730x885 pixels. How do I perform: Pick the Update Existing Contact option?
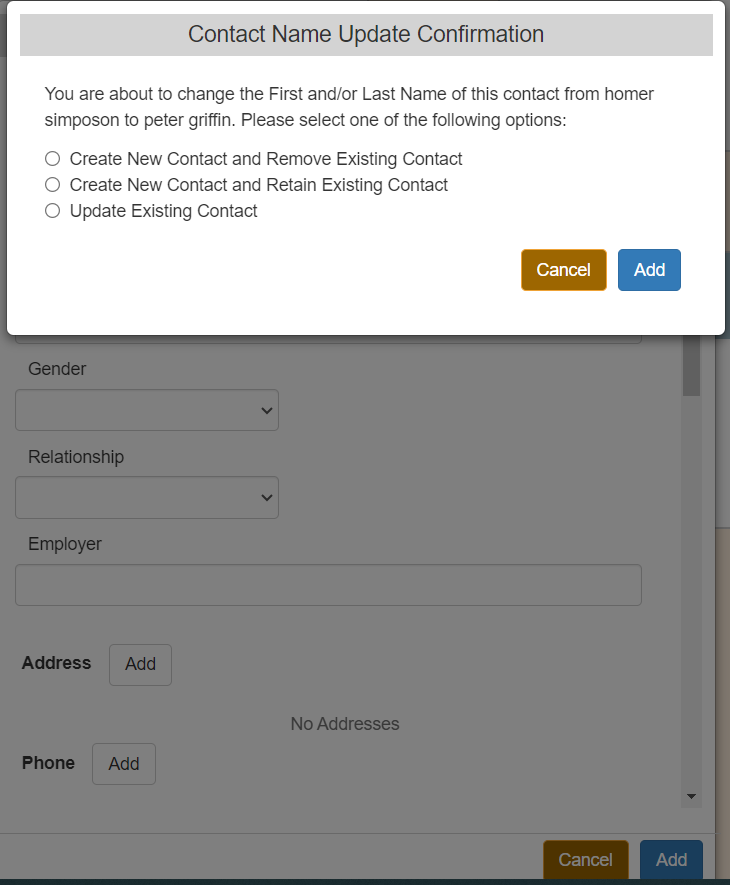[x=52, y=211]
